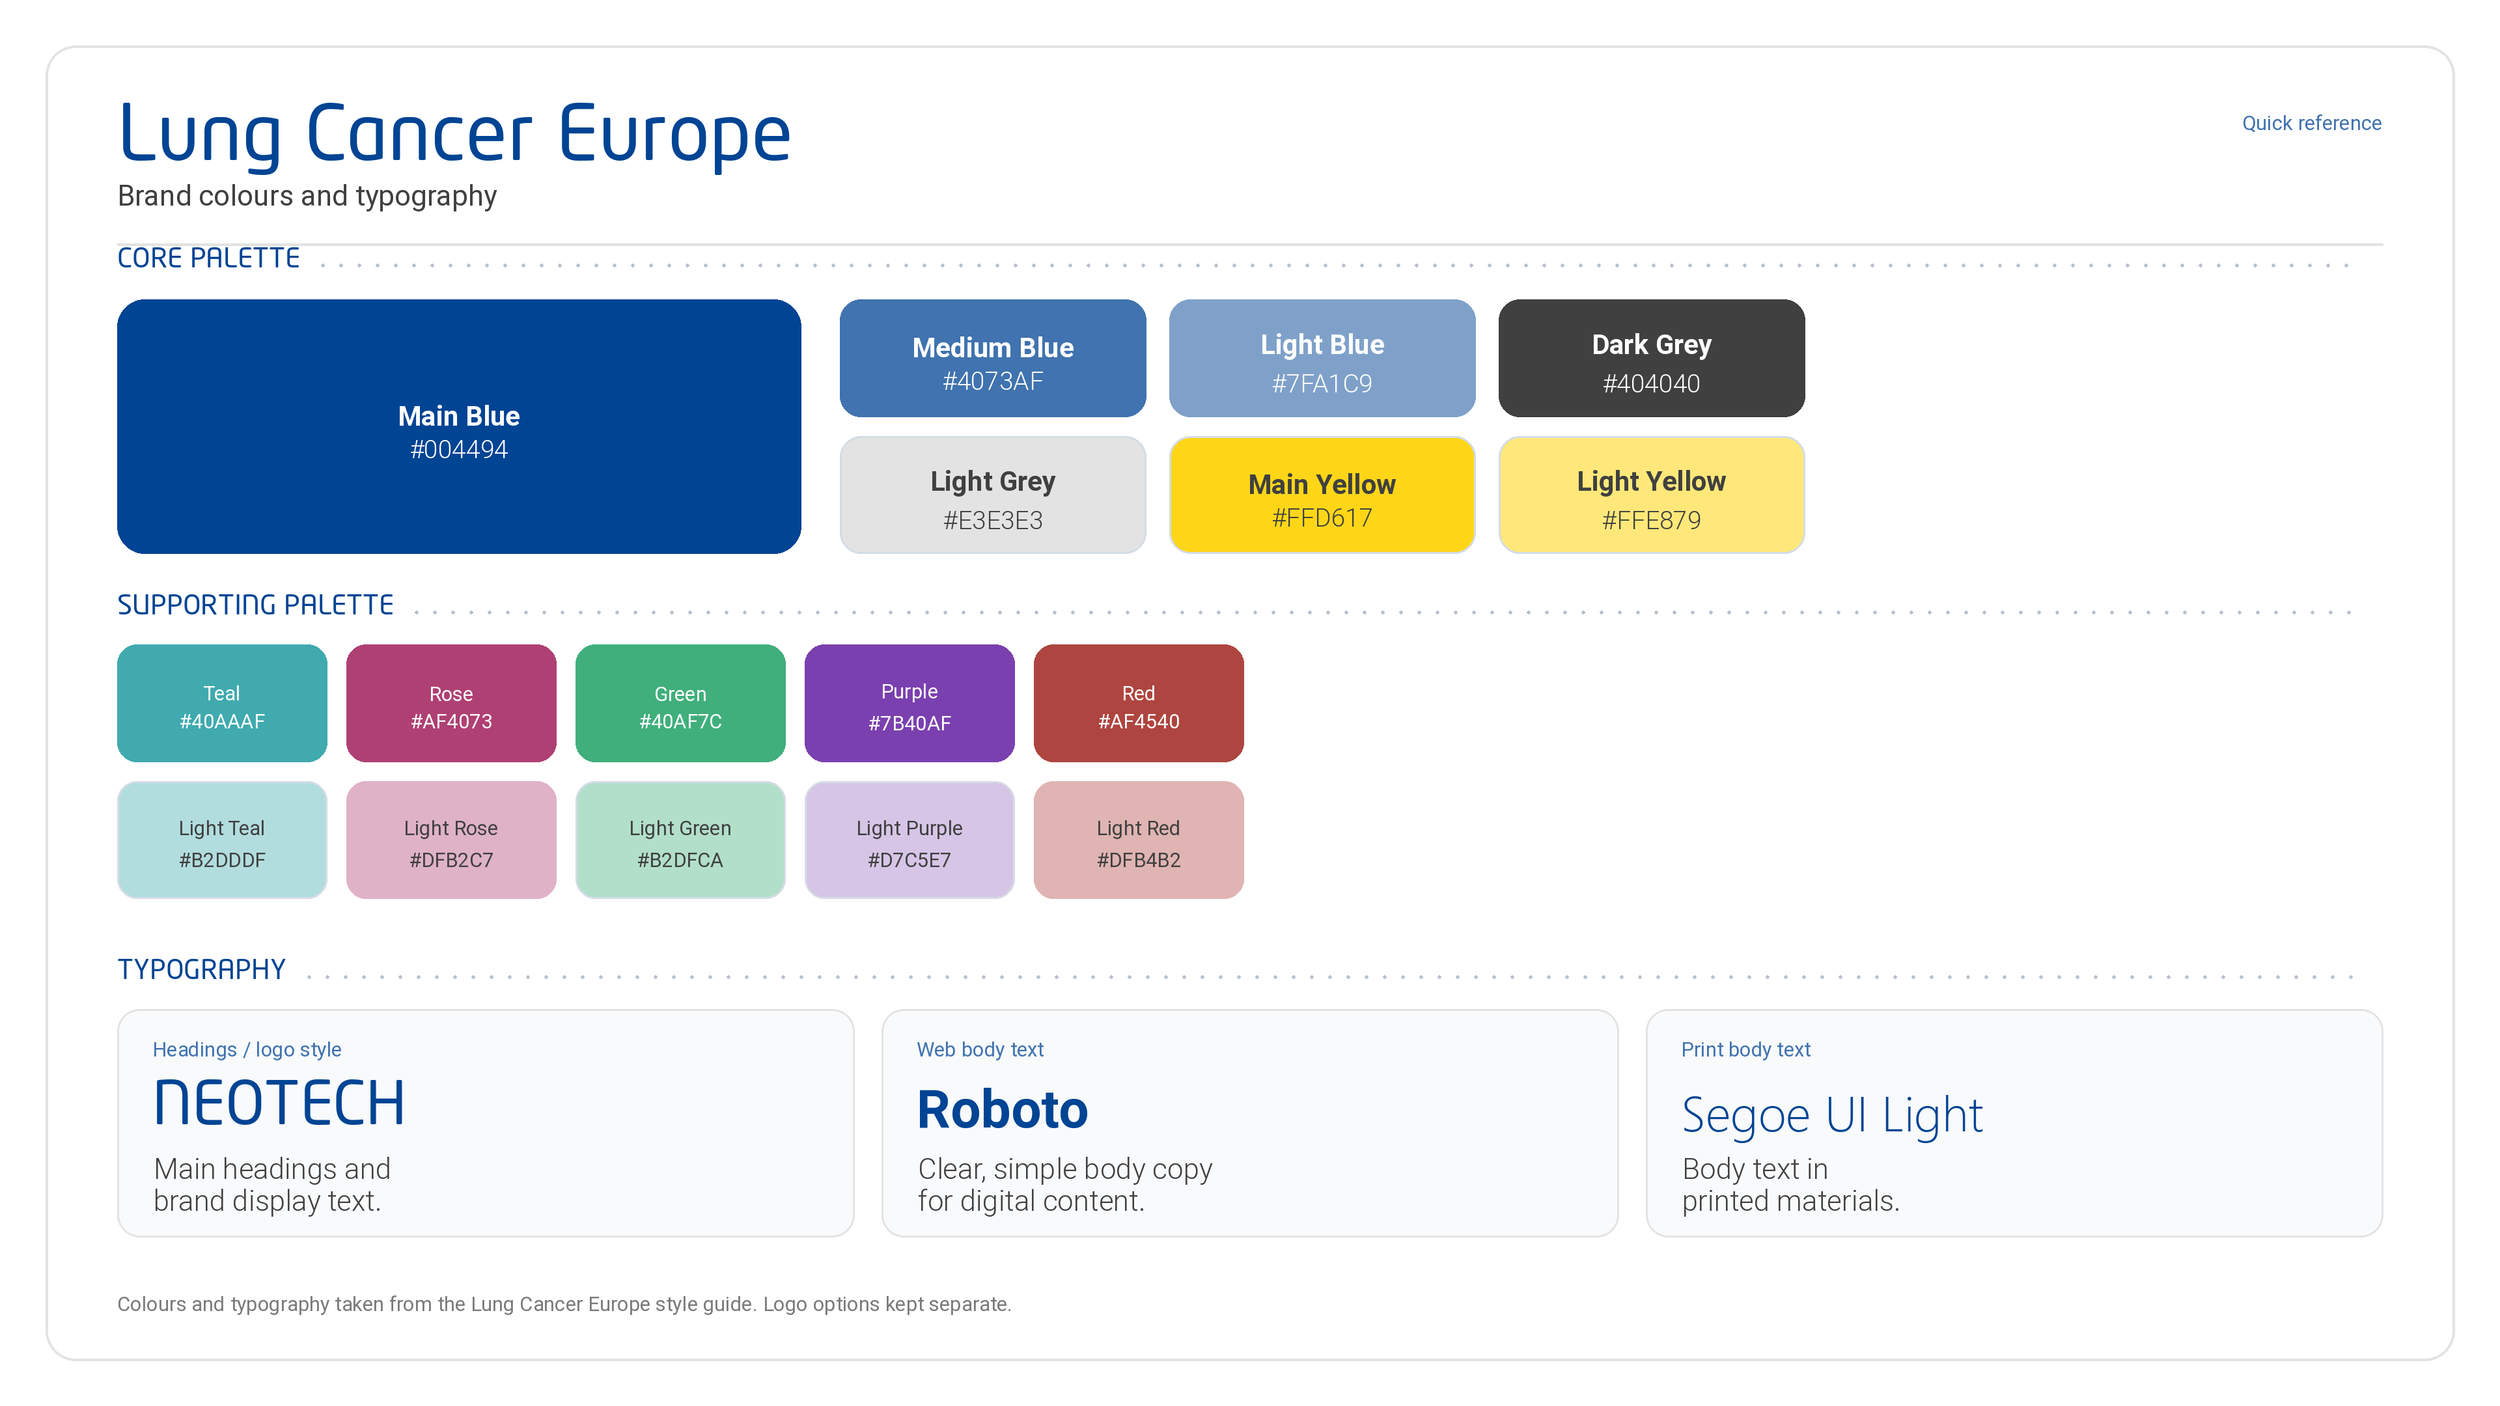2500x1406 pixels.
Task: Click the "Print body text" label
Action: click(1745, 1049)
